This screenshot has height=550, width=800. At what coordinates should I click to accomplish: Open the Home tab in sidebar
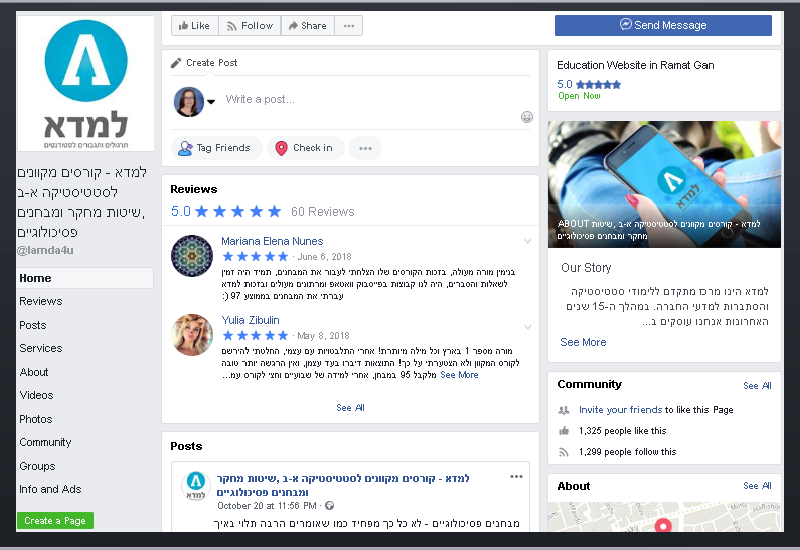click(85, 278)
